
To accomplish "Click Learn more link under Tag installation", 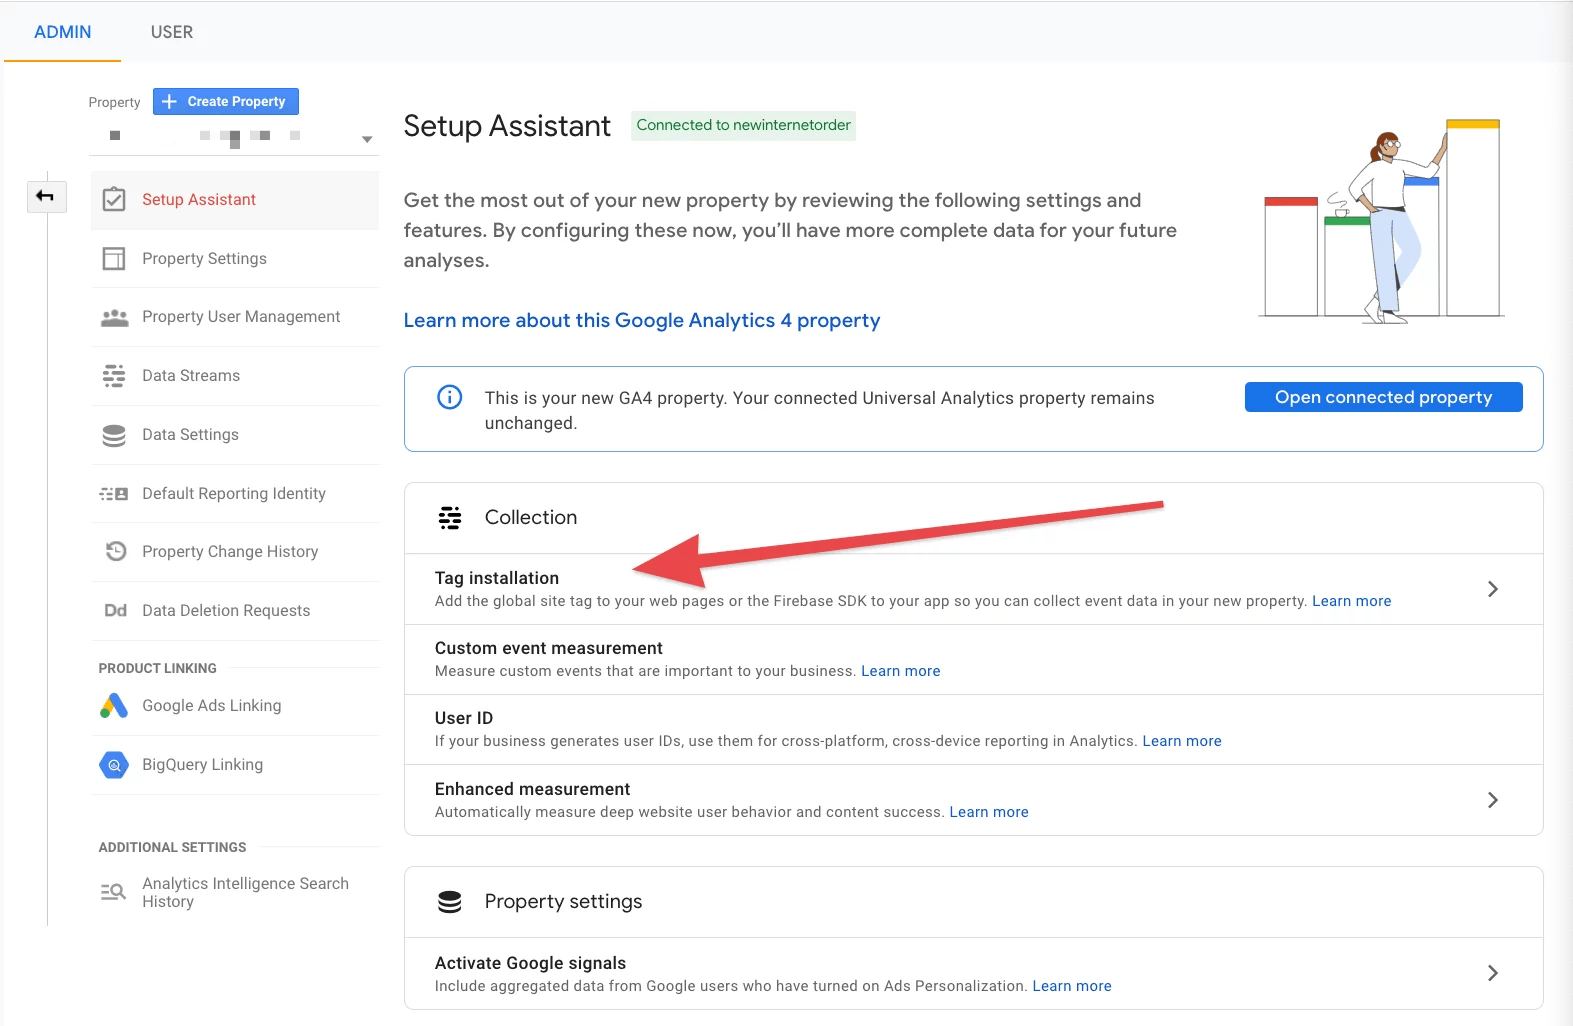I will pos(1351,601).
